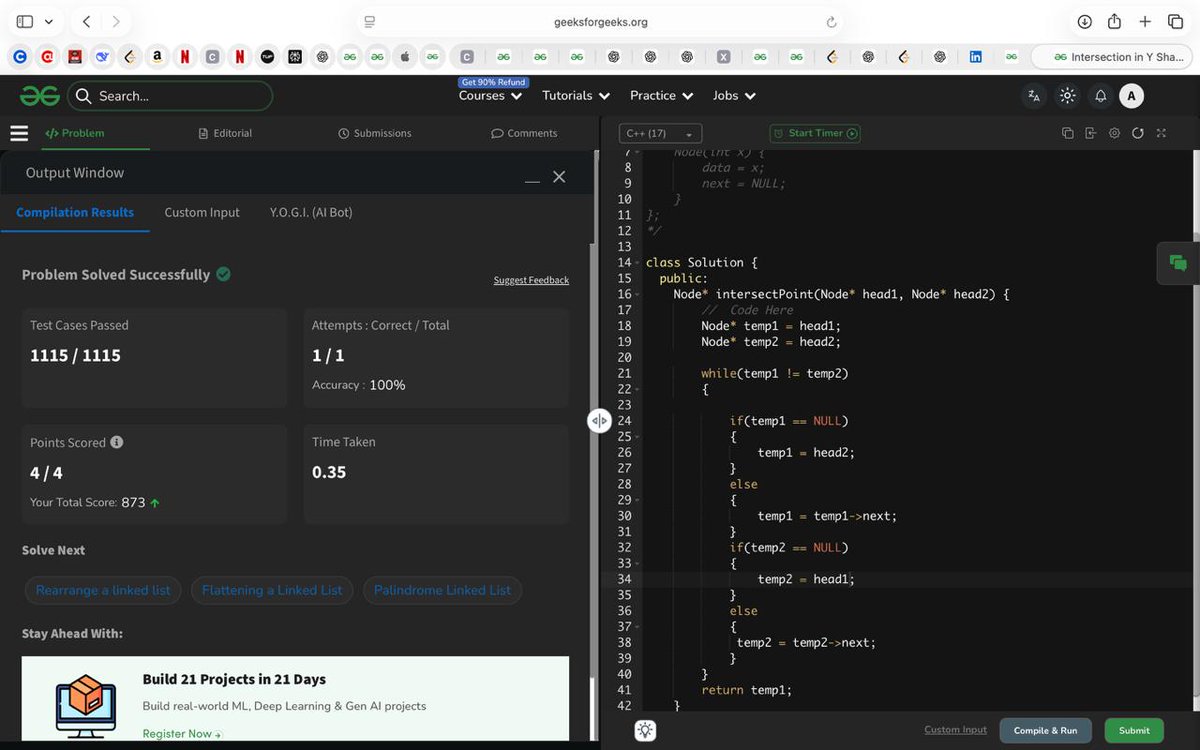Click the lightbulb hint icon
This screenshot has height=750, width=1200.
point(646,731)
